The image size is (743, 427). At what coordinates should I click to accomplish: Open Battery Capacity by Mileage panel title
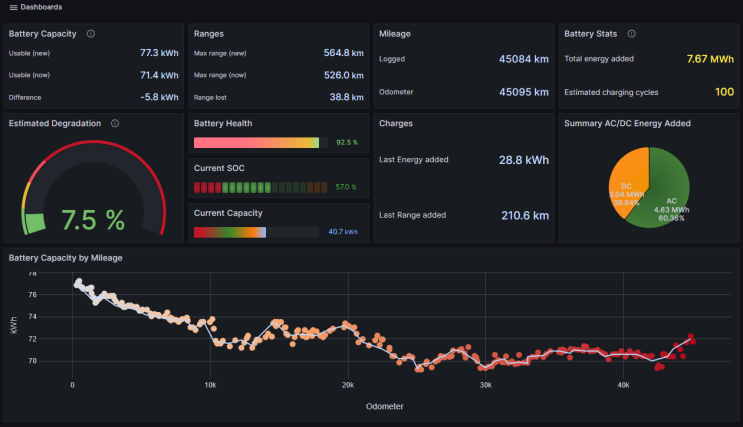click(x=65, y=258)
